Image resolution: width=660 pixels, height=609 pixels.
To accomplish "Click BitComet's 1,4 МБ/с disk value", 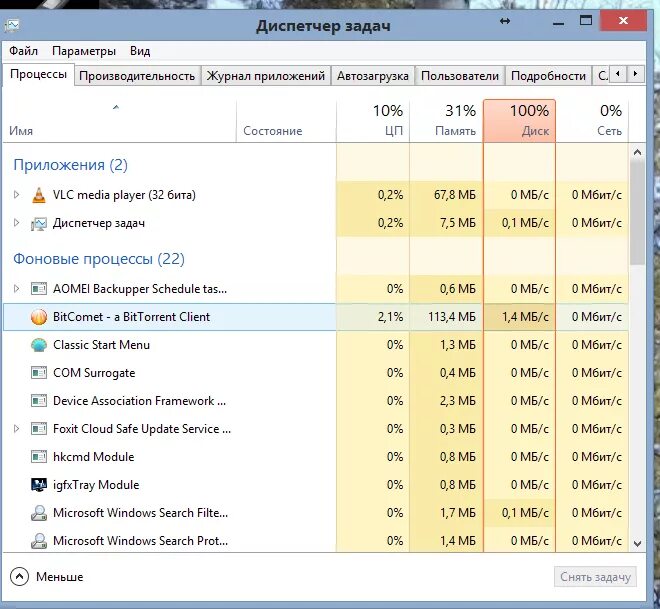I will 525,317.
